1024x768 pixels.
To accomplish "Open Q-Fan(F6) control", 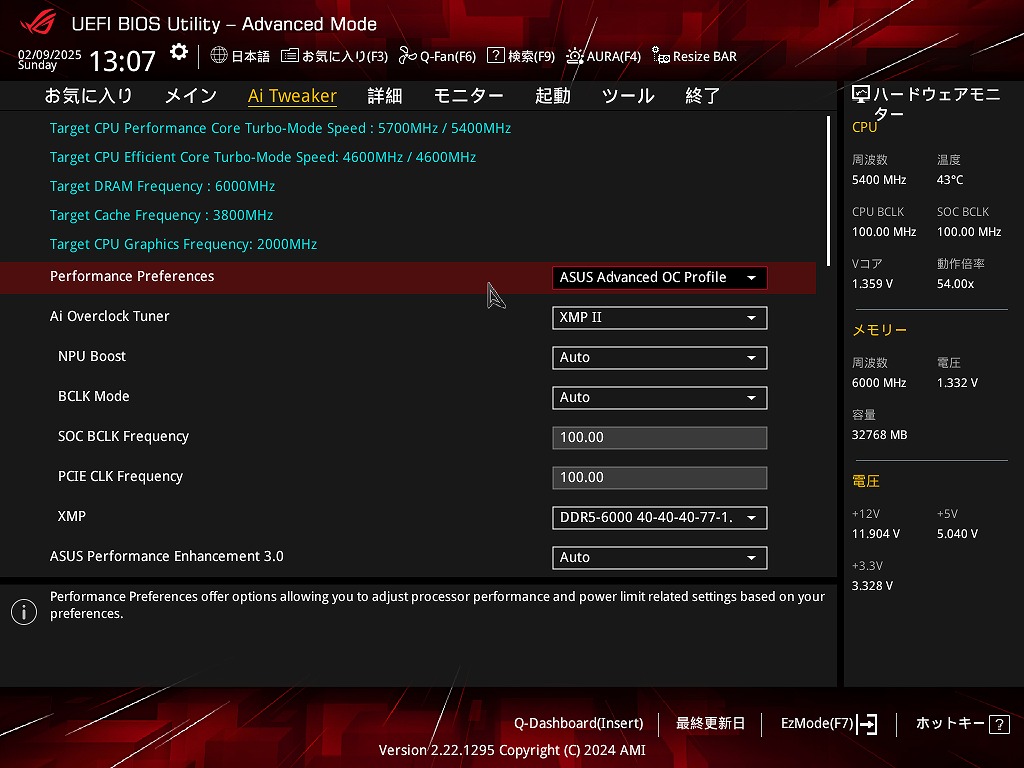I will pos(437,56).
